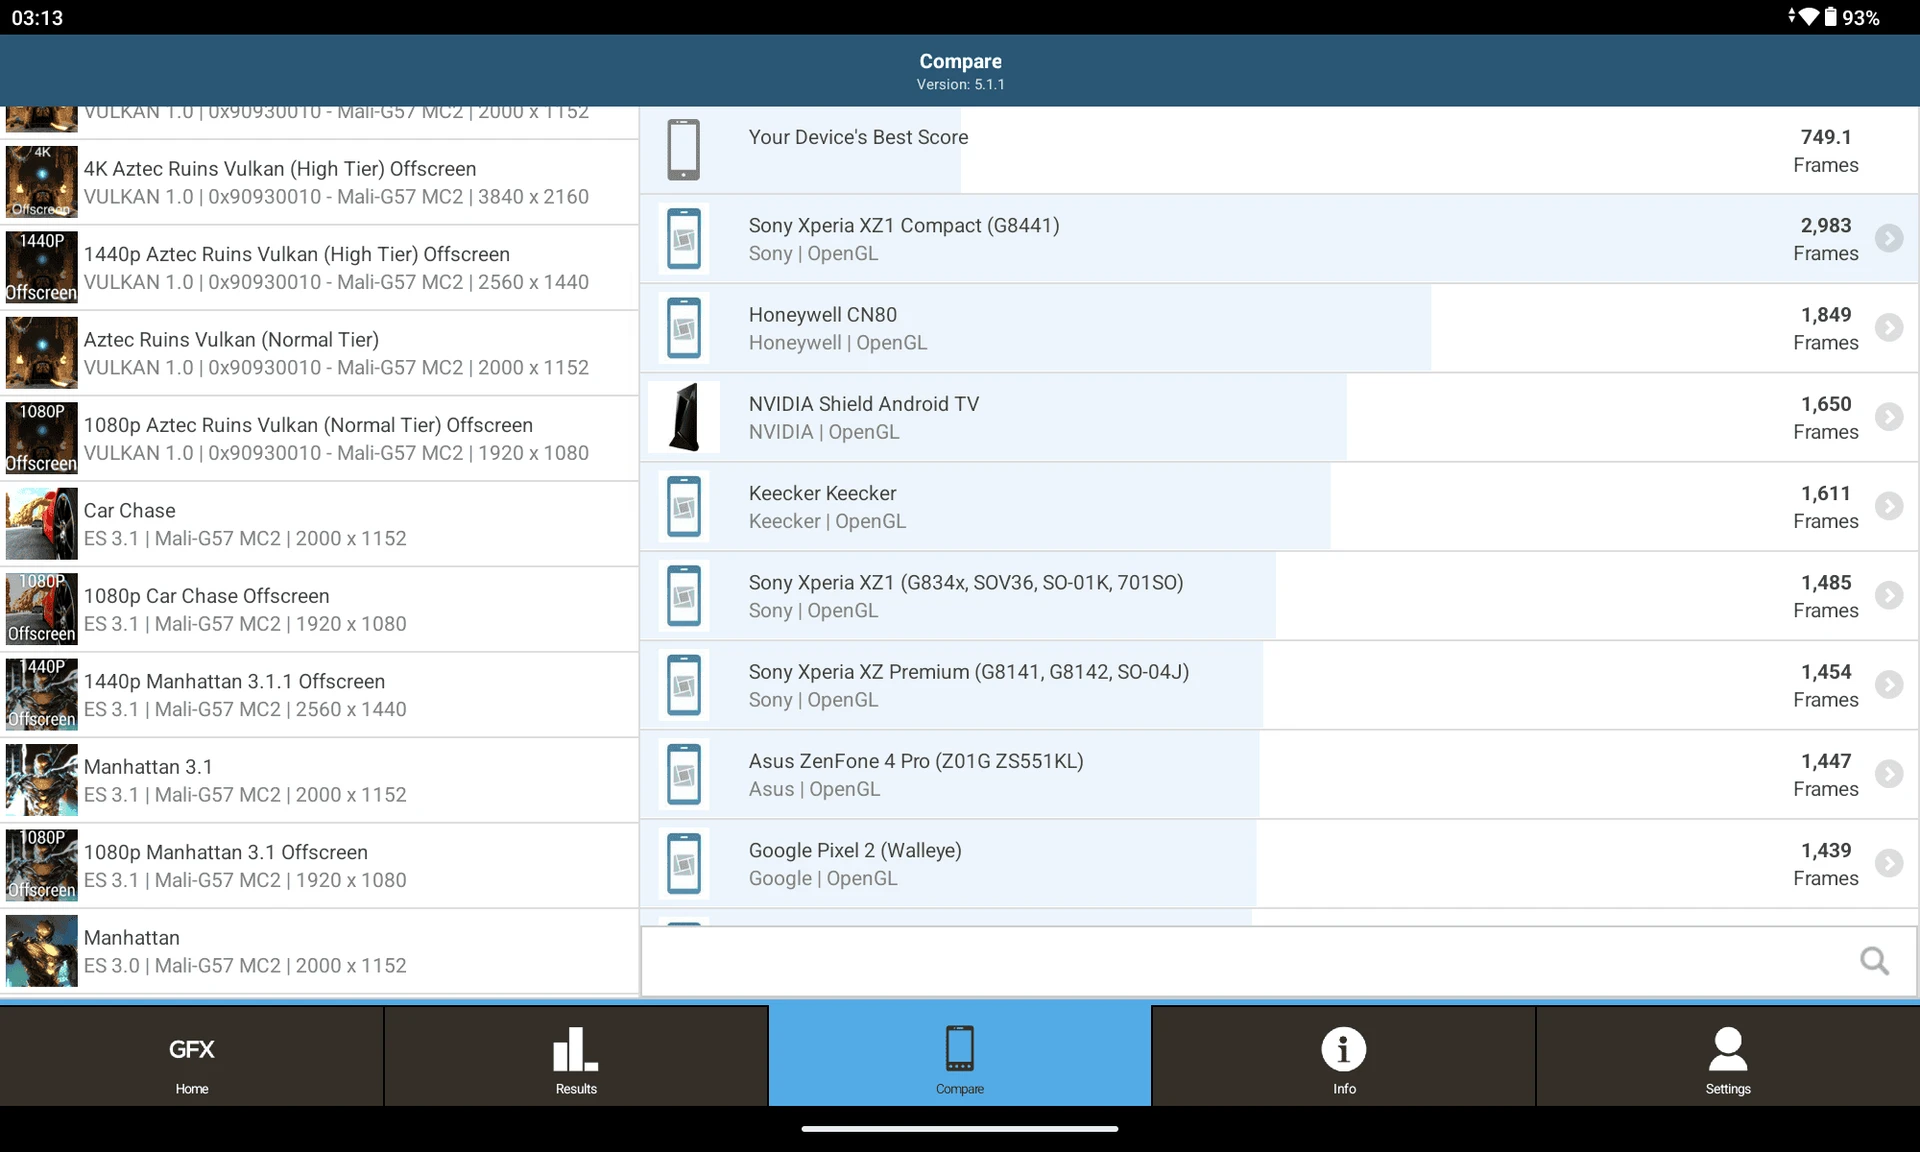Select the Compare tab
The image size is (1920, 1152).
[960, 1055]
